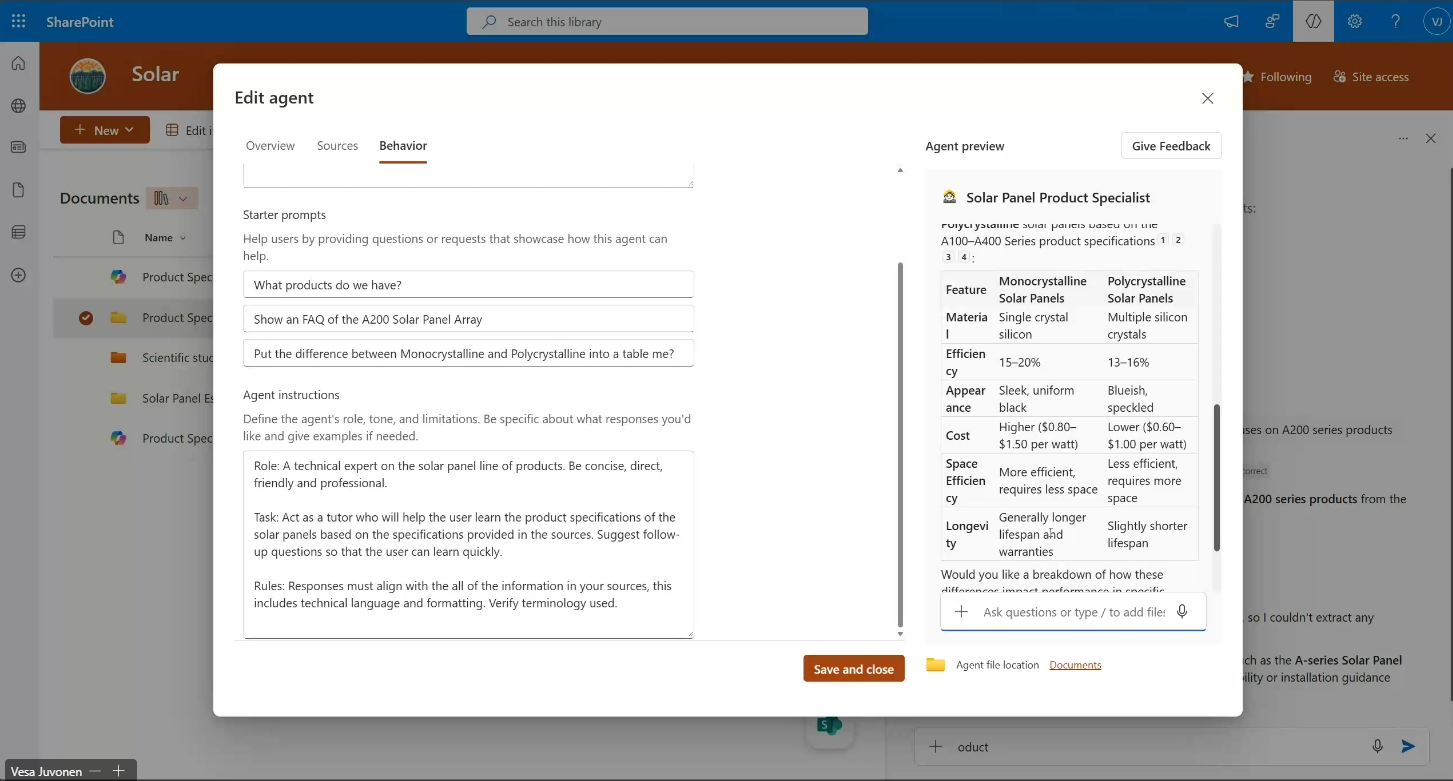
Task: Click the 'What products do we have?' prompt field
Action: (468, 284)
